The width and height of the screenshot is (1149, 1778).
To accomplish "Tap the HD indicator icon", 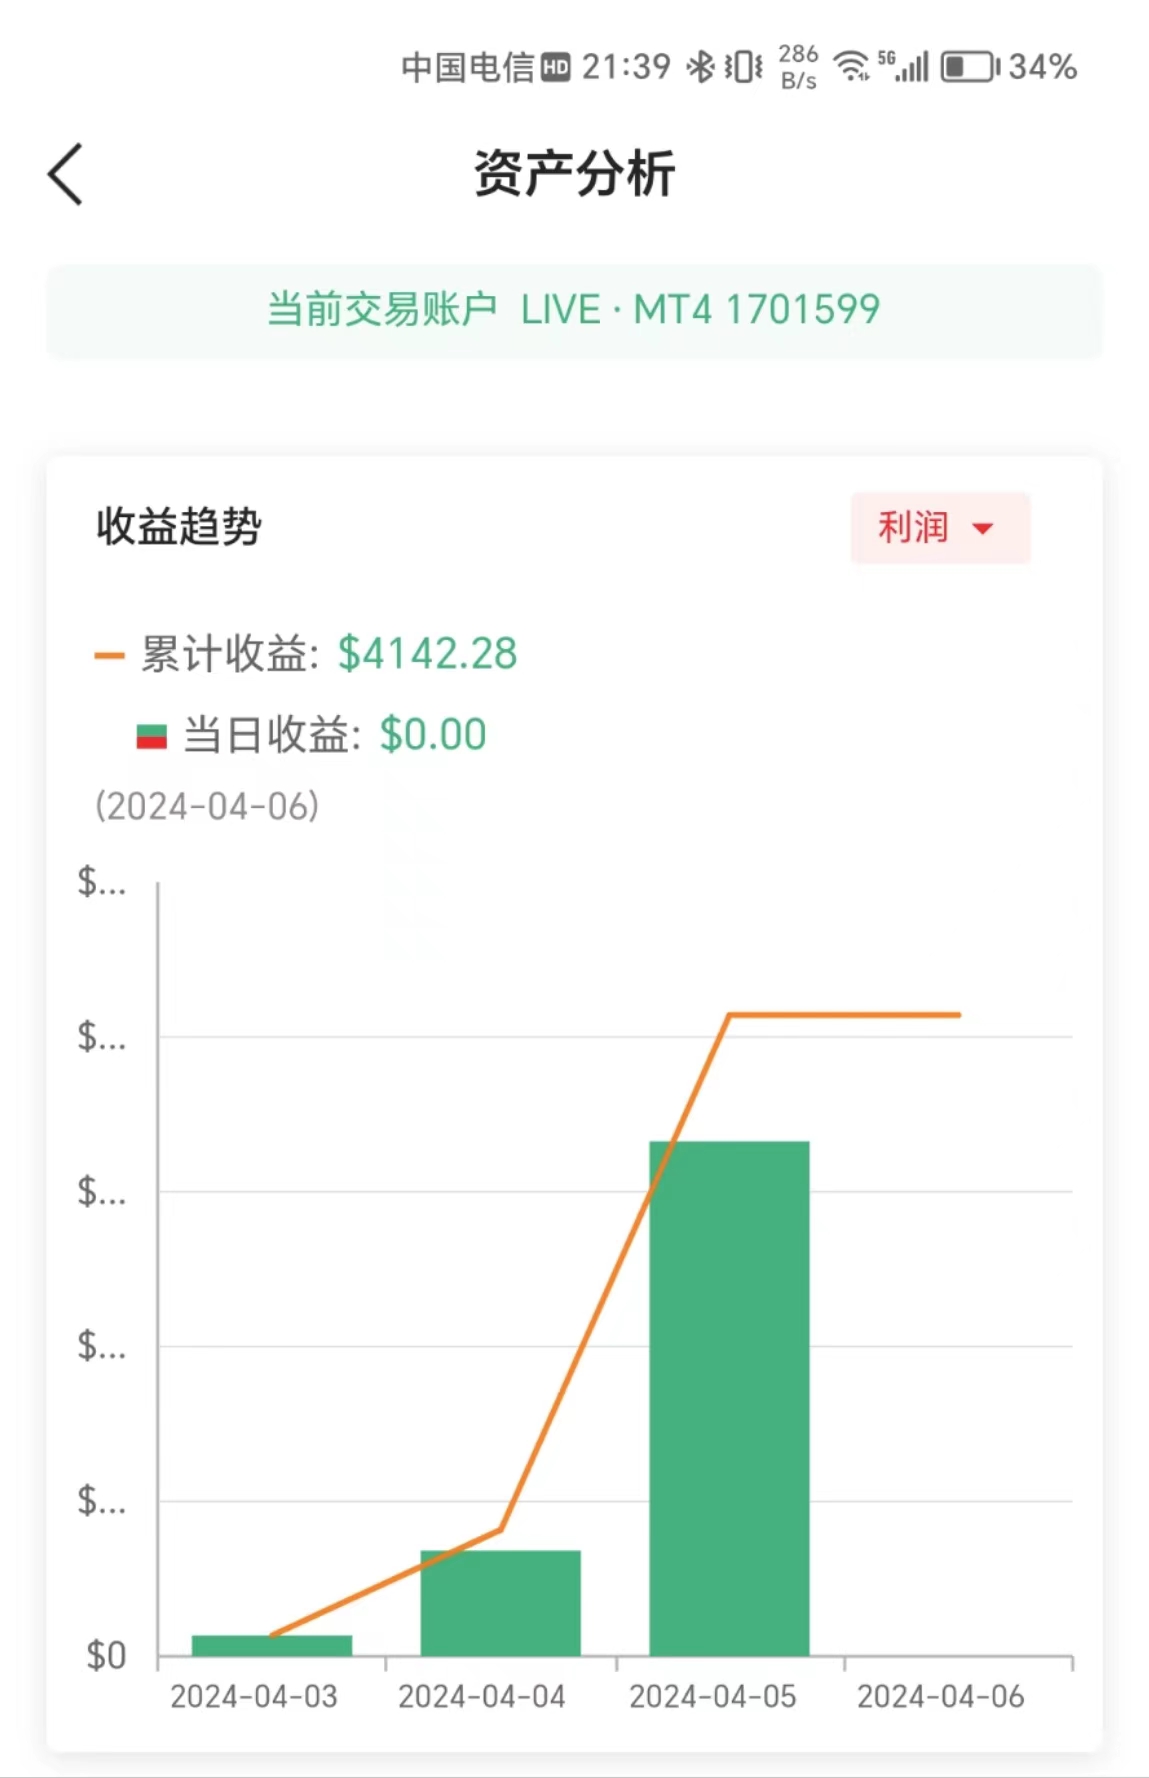I will pos(555,67).
